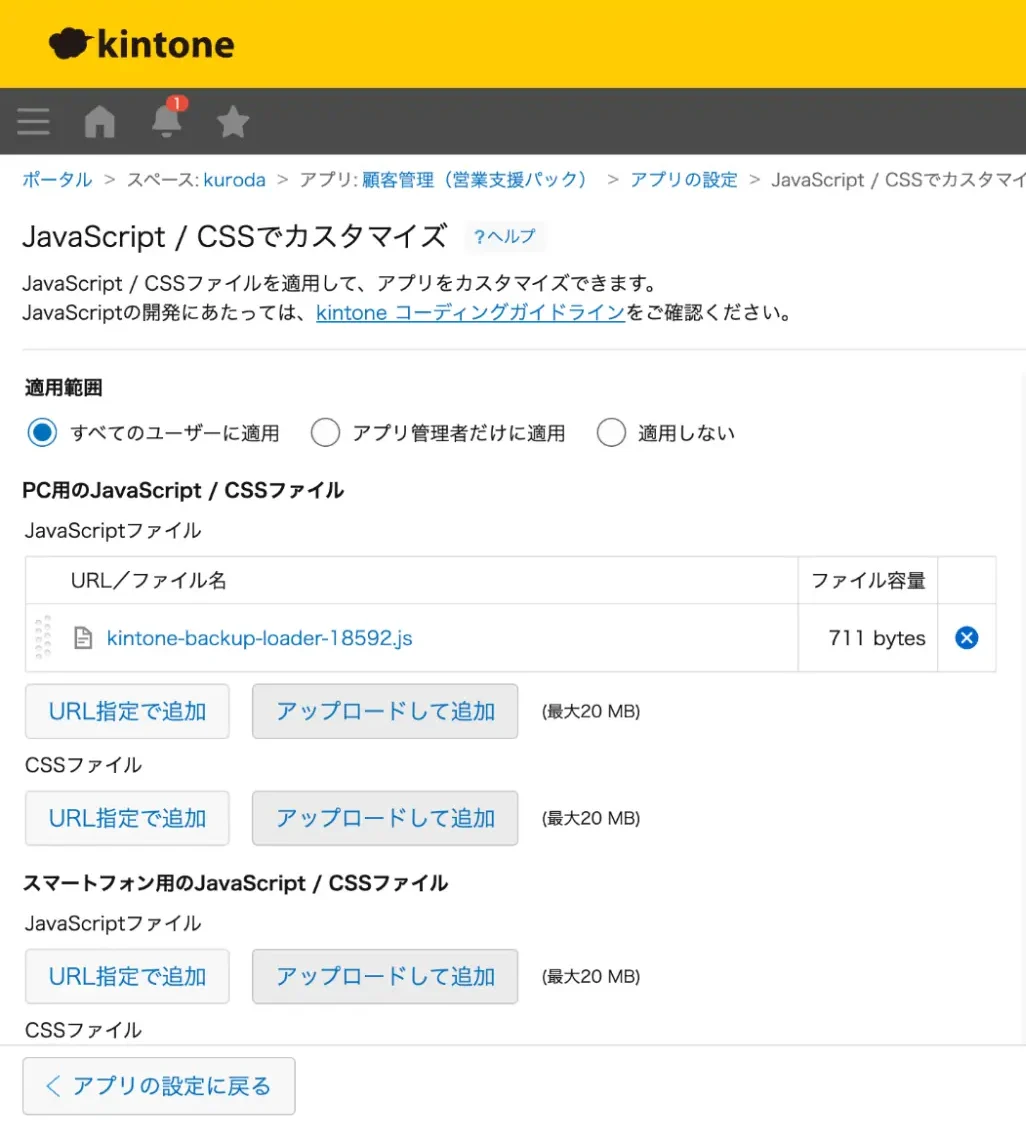Open アプリの設定 breadcrumb link

tap(684, 180)
